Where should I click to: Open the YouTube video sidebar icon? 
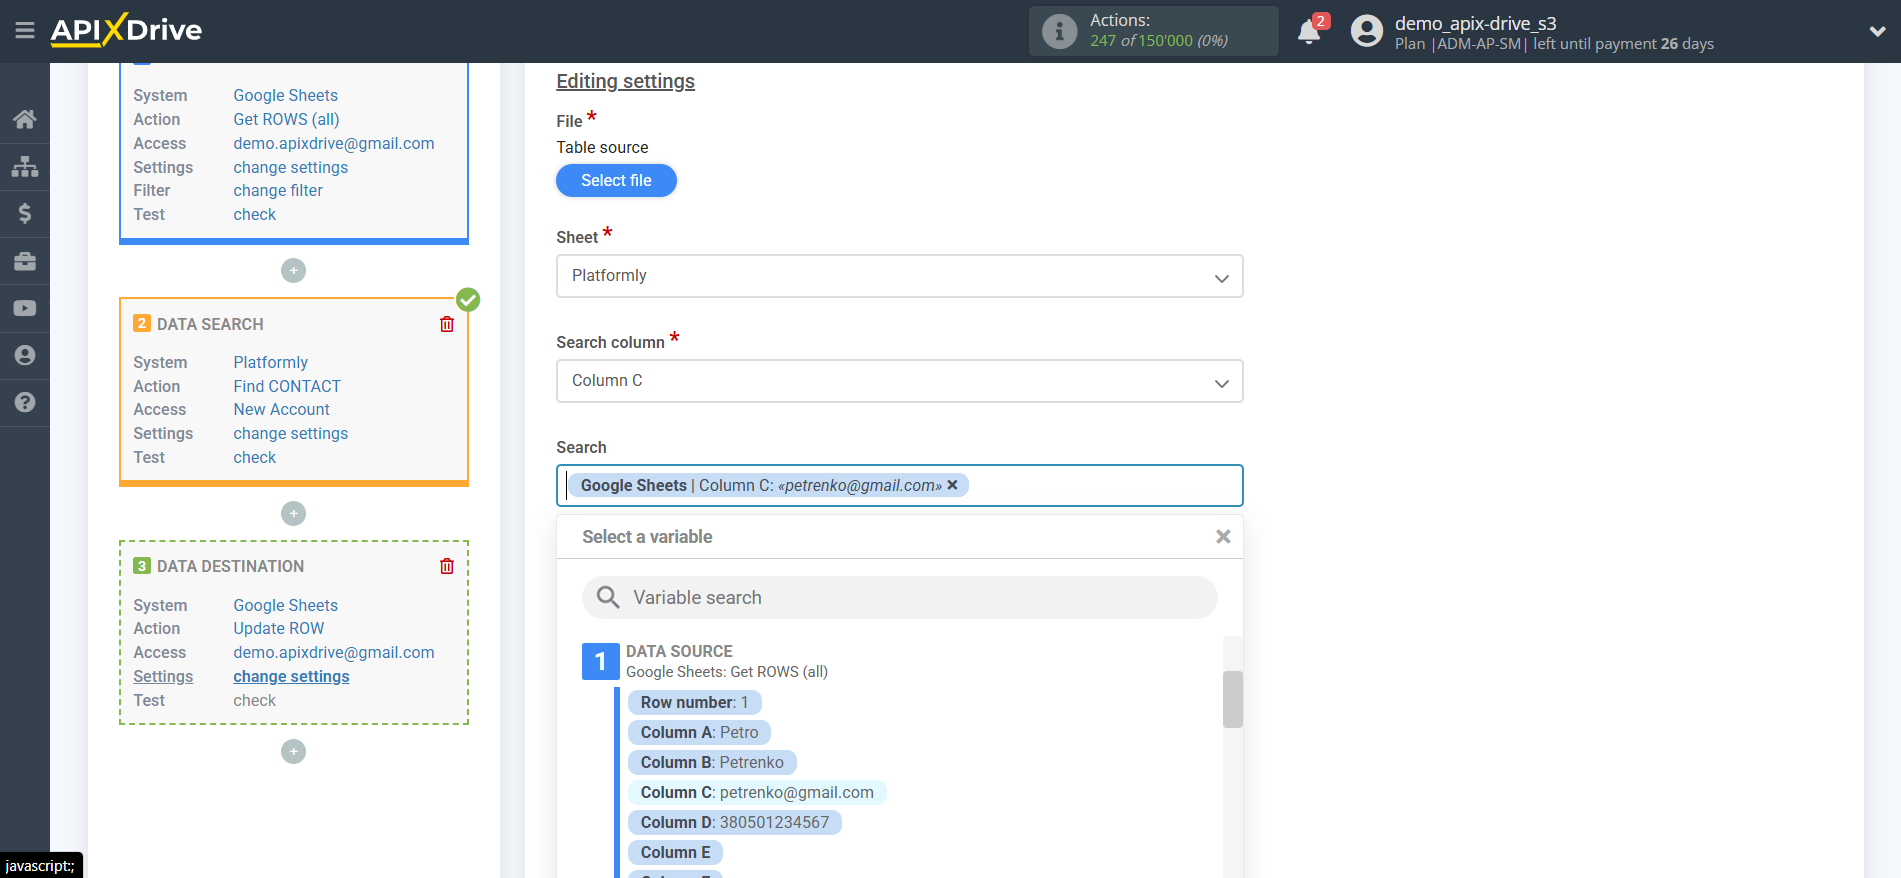tap(25, 308)
